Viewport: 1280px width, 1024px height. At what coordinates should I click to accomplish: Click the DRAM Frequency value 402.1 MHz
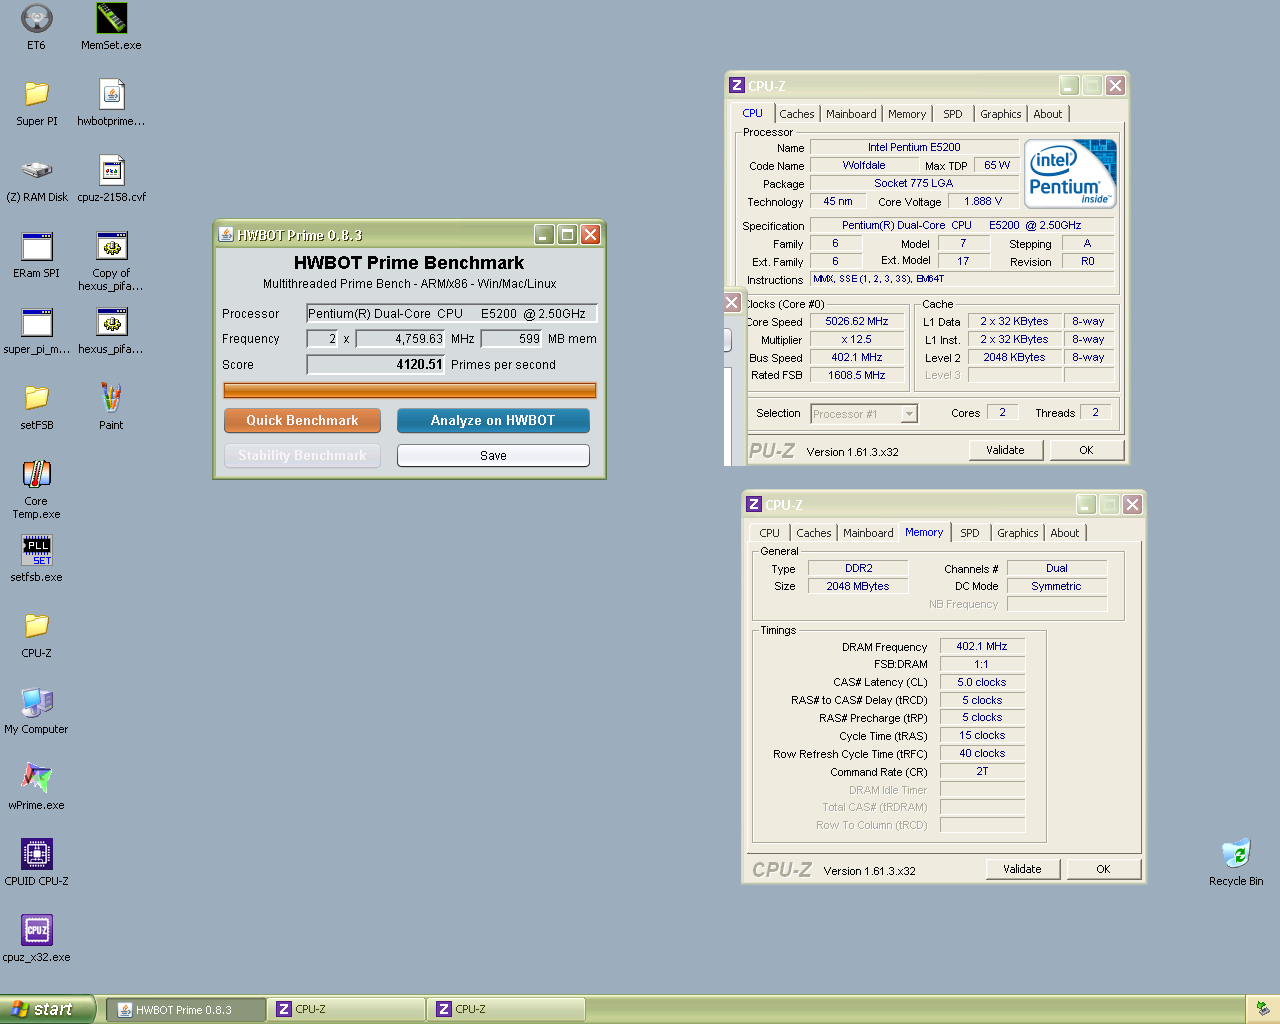[982, 647]
